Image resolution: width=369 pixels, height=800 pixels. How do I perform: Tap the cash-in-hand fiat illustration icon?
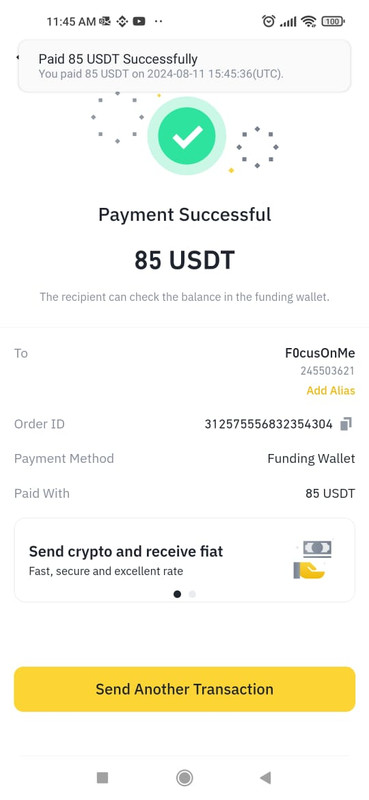tap(312, 560)
